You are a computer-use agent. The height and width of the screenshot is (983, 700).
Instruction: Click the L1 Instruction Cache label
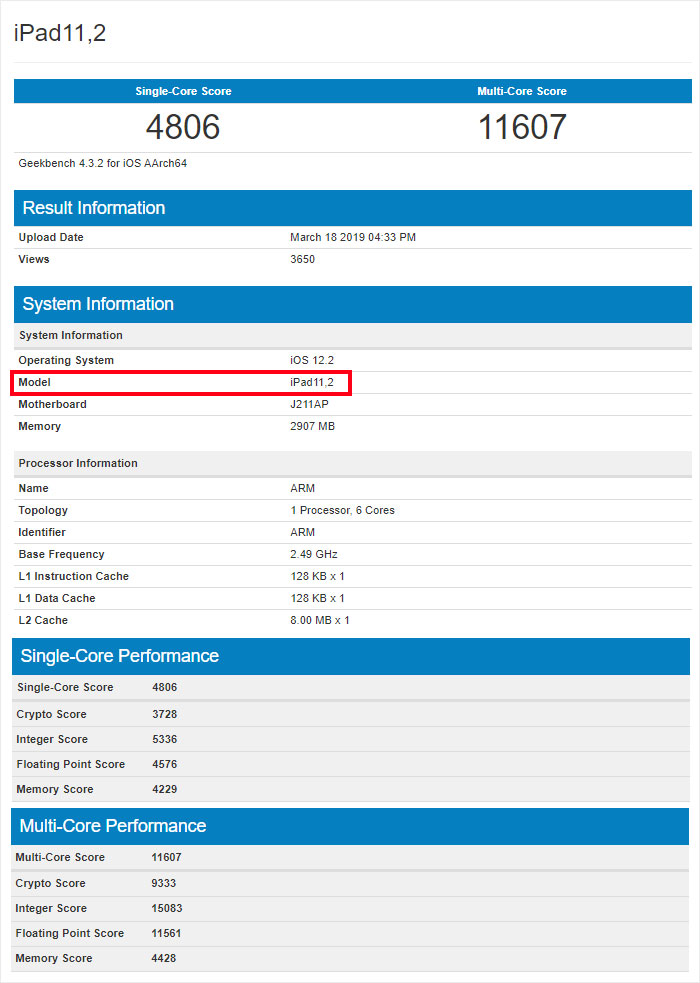coord(73,576)
